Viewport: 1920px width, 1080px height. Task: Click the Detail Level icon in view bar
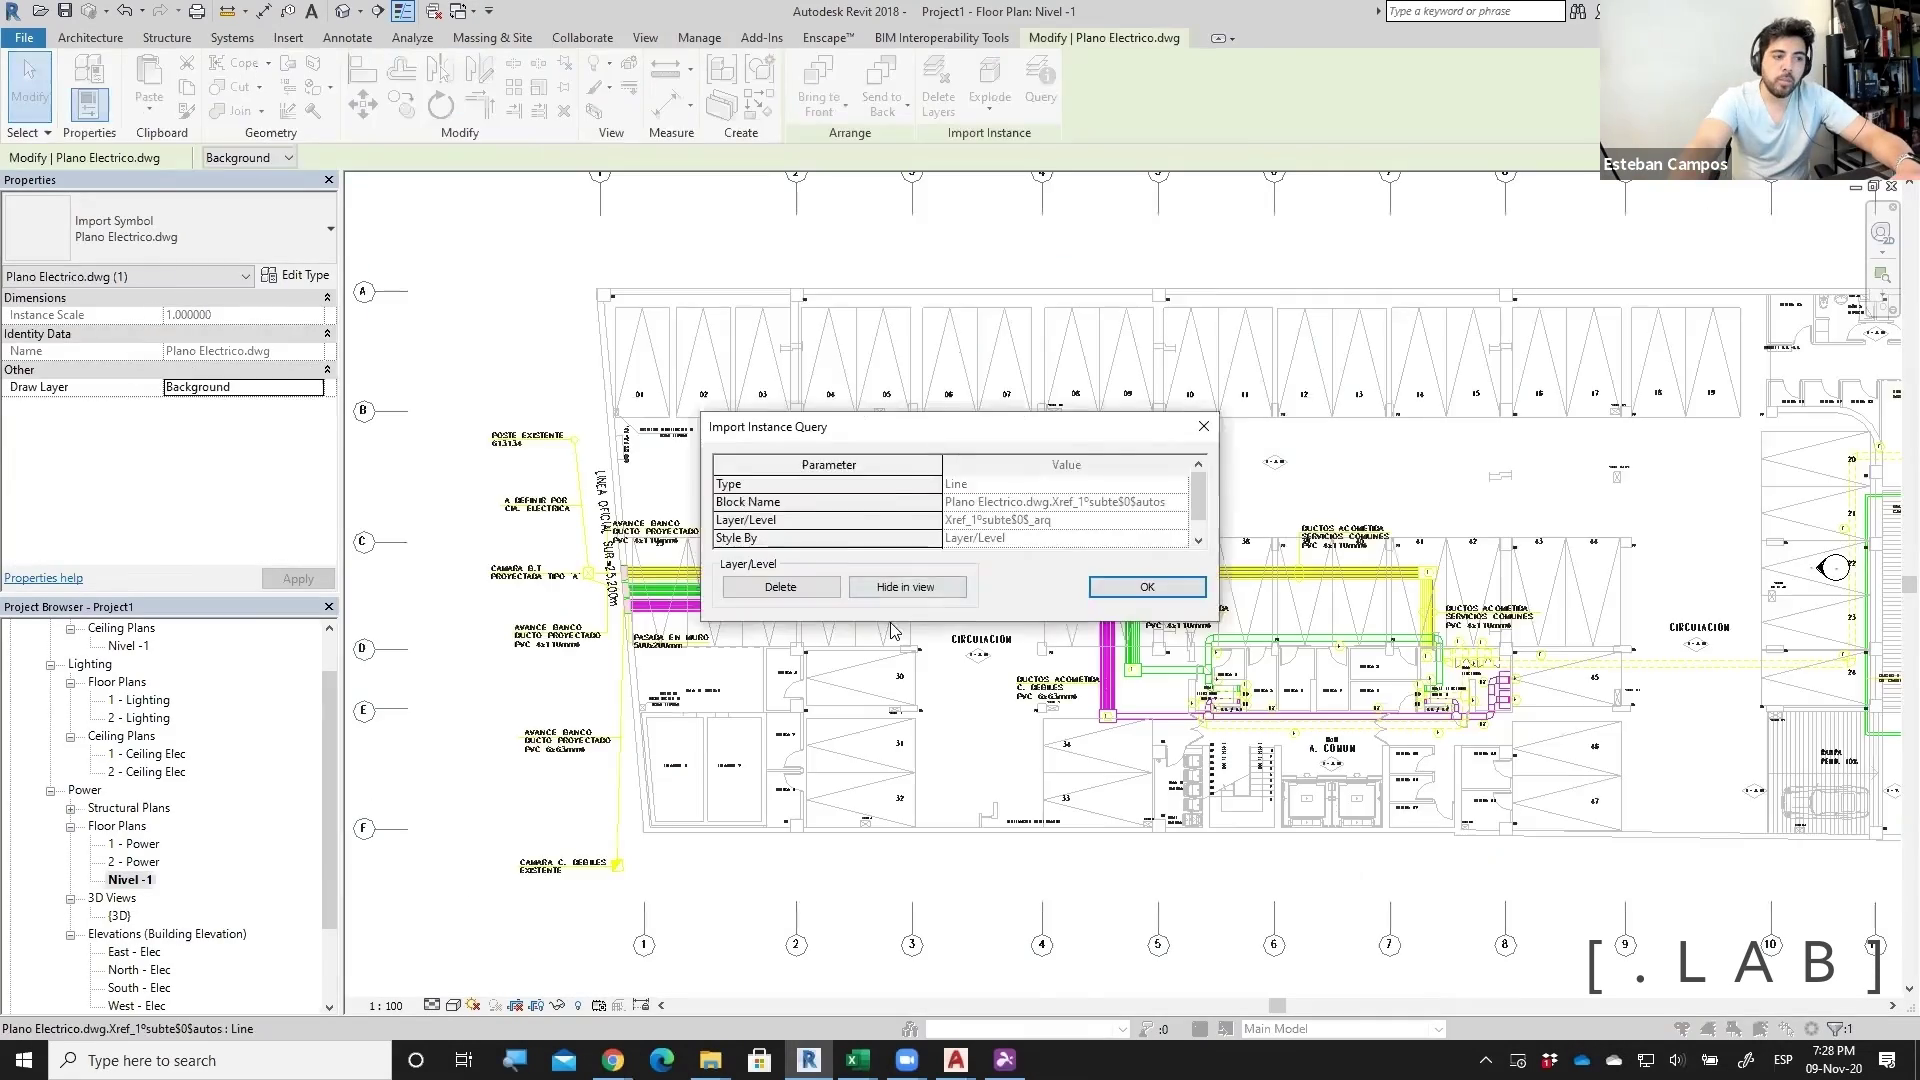(x=432, y=1005)
